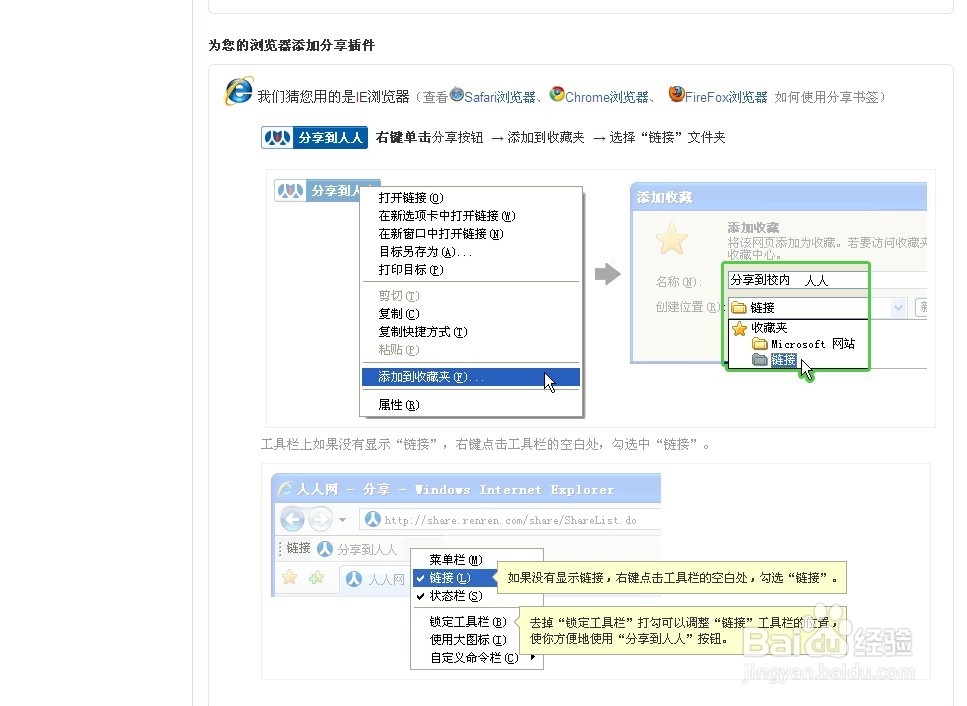967x706 pixels.
Task: Click the address bar share.renren.com URL
Action: (509, 520)
